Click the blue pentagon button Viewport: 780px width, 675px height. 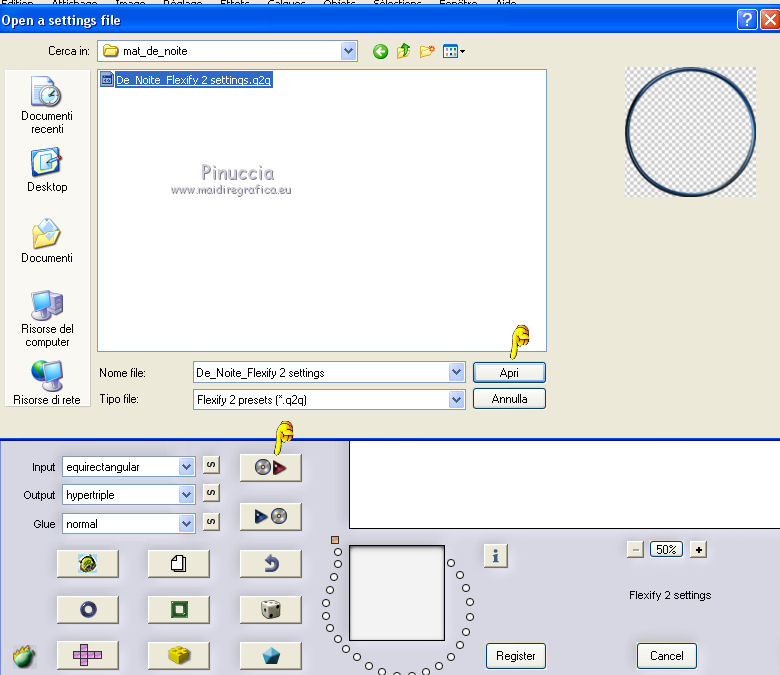(x=271, y=656)
